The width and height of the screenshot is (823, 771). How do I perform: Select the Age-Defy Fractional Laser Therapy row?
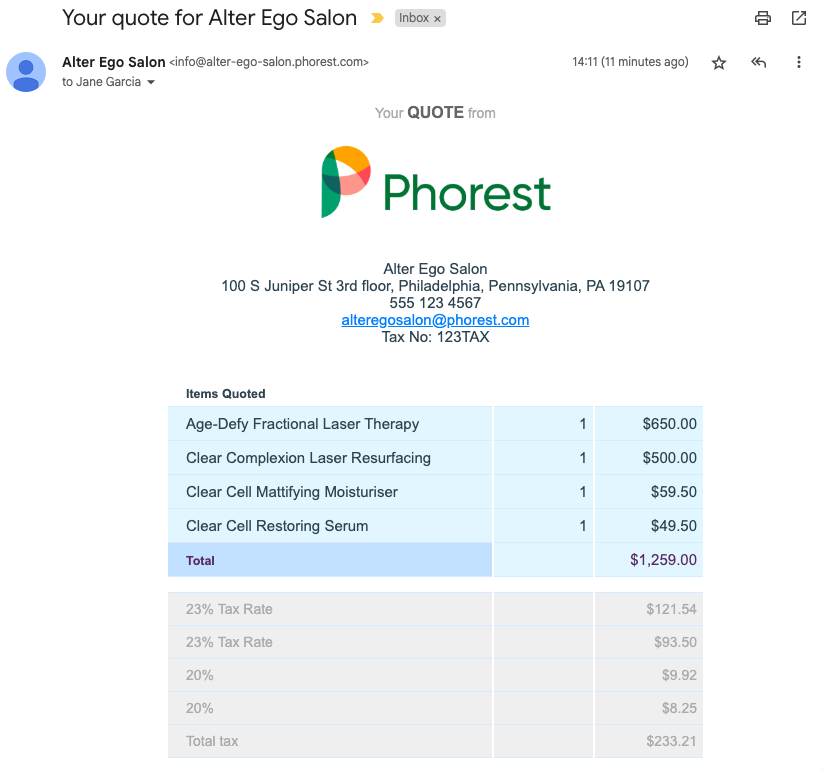point(302,424)
